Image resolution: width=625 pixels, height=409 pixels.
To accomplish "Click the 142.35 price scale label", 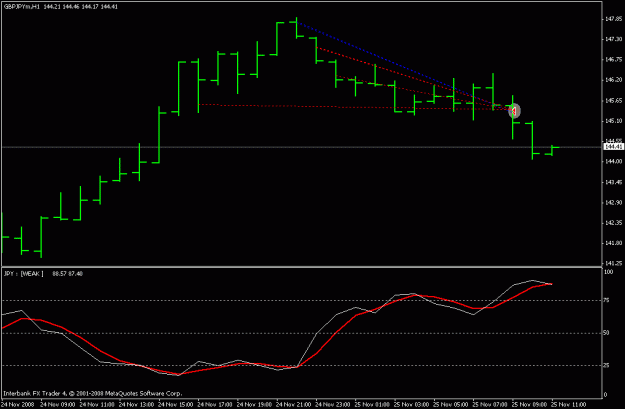I will (614, 223).
